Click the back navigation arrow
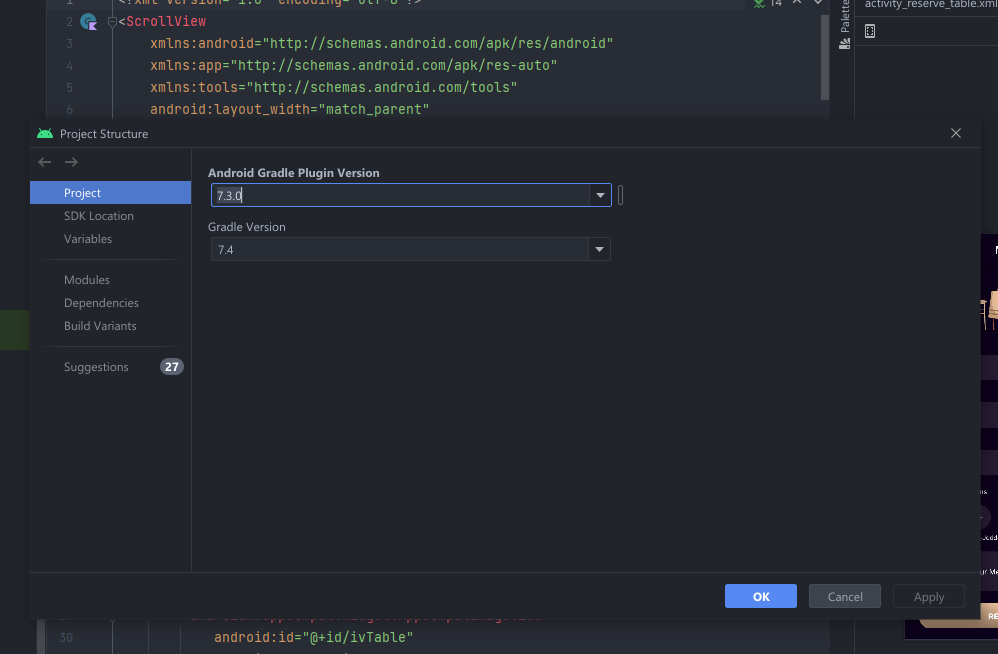 pos(44,162)
